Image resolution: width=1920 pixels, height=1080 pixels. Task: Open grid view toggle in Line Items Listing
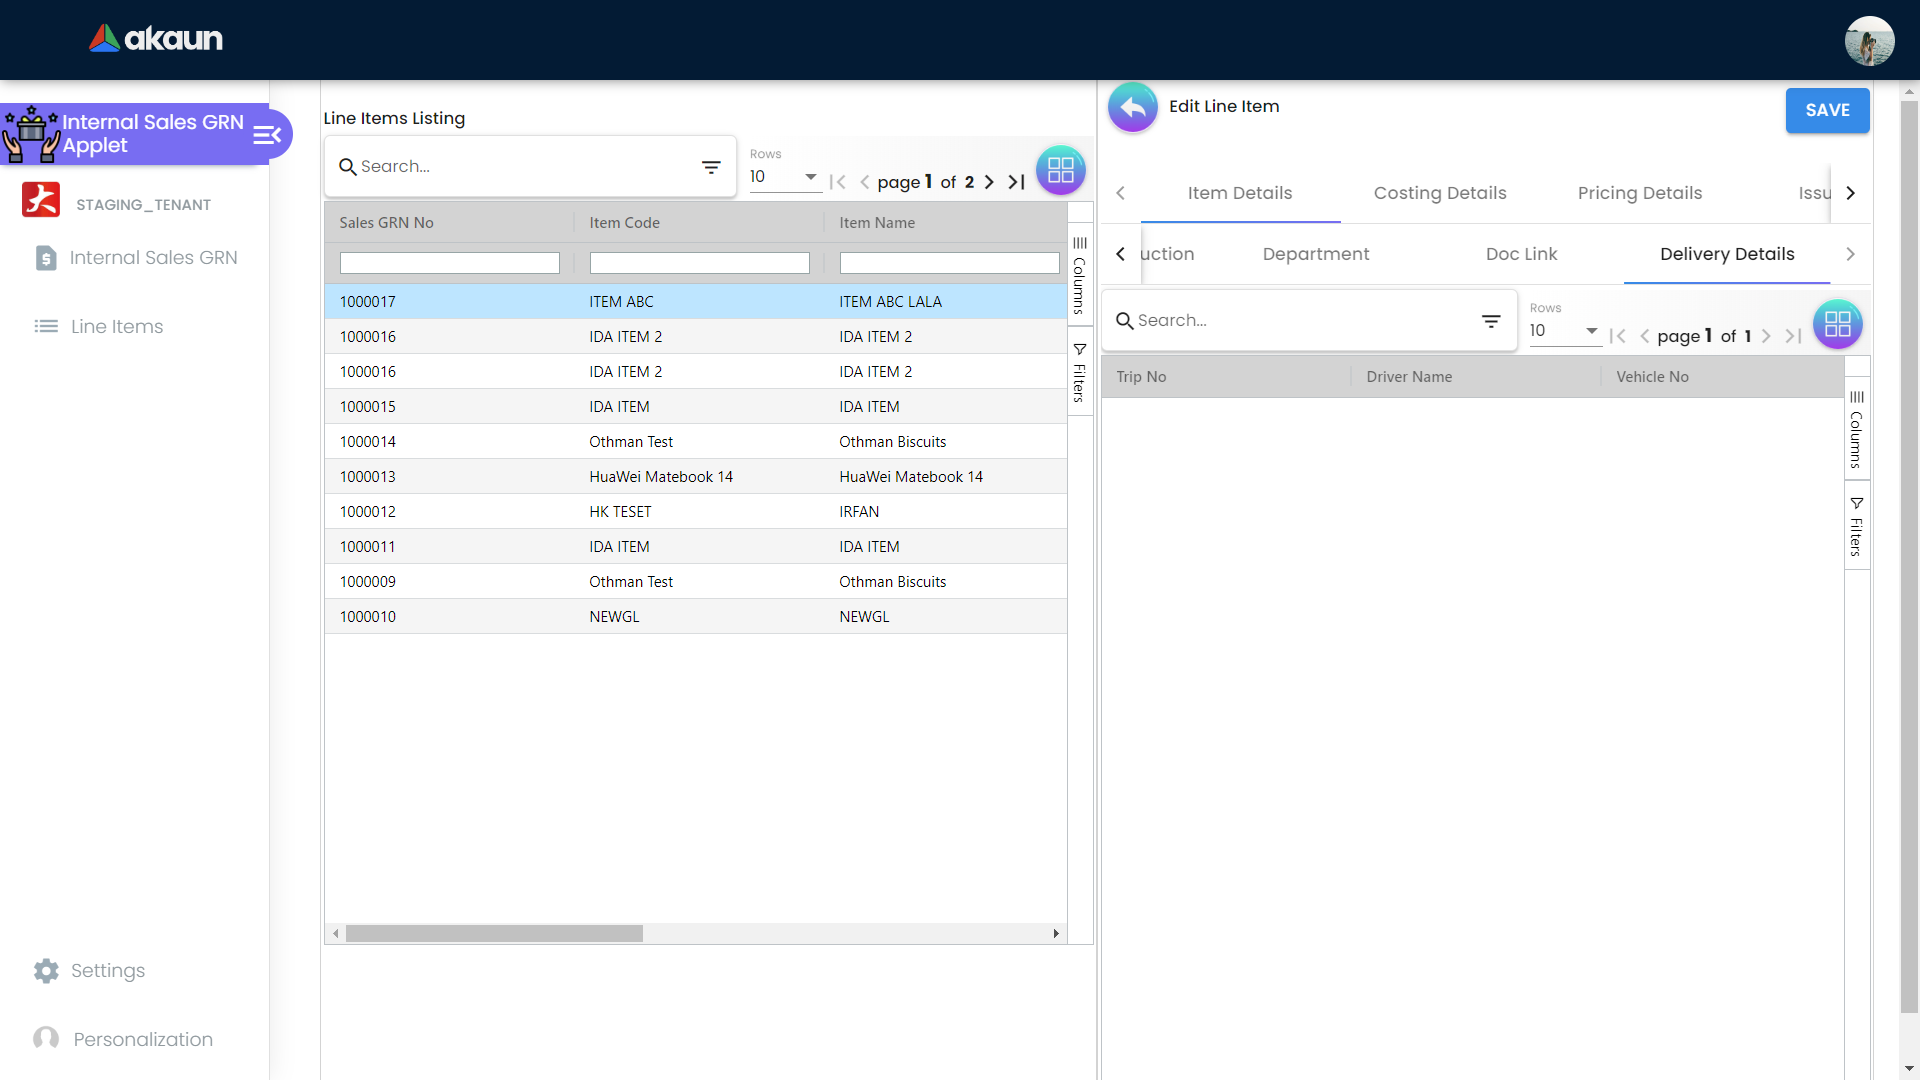tap(1060, 170)
